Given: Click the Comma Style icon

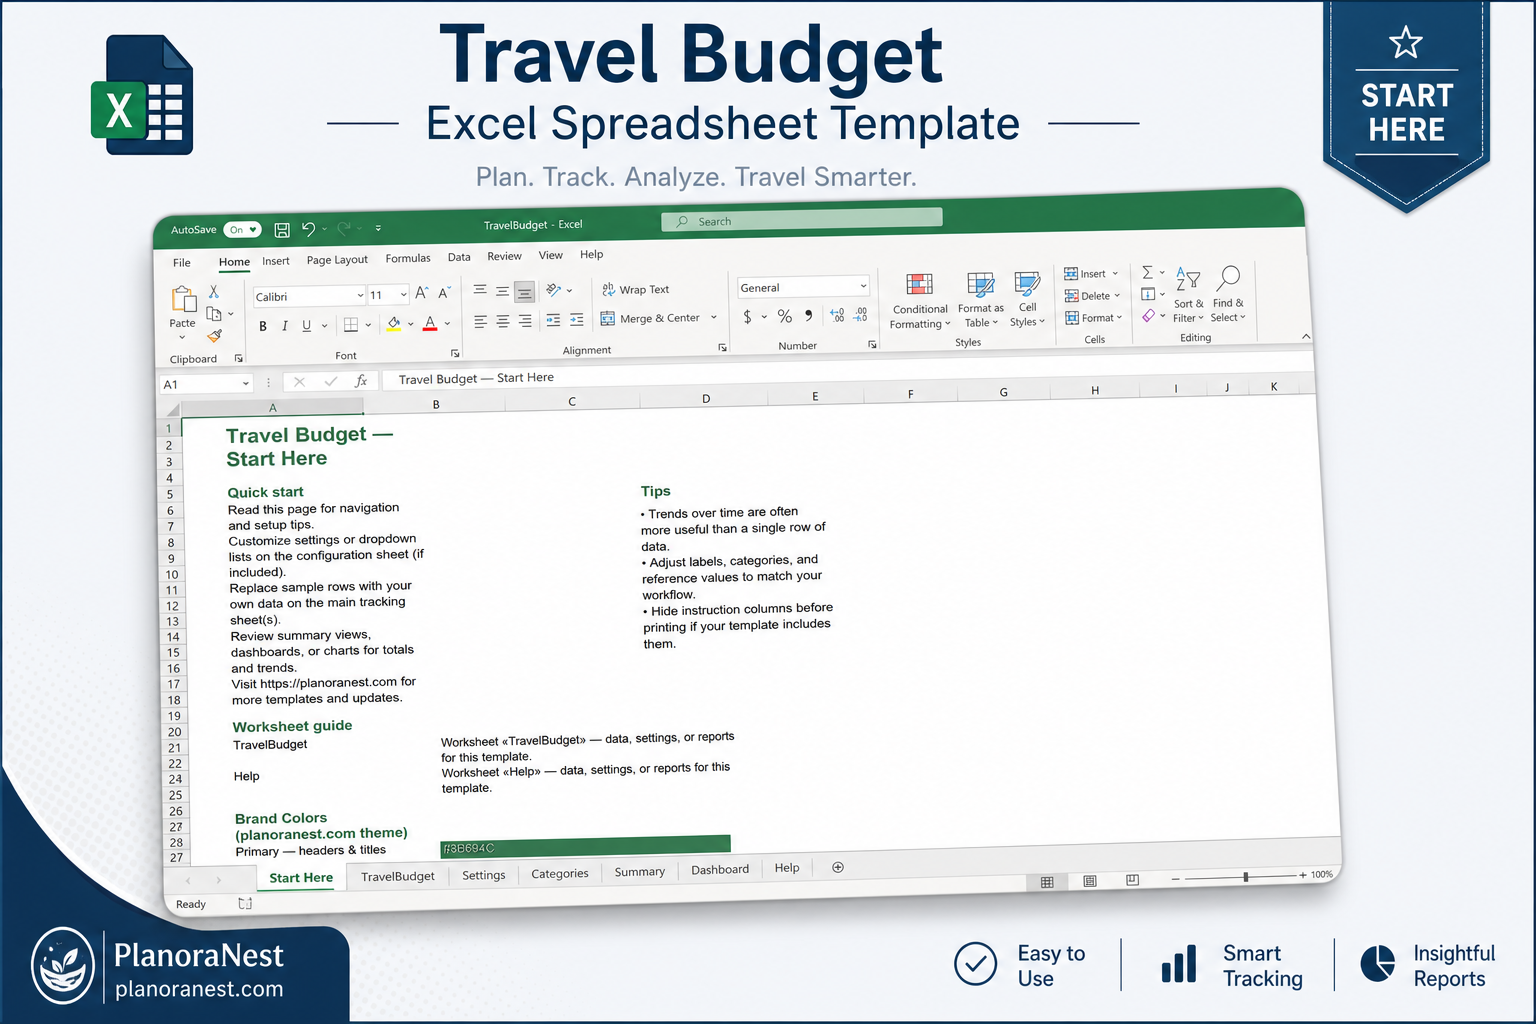Looking at the screenshot, I should click(808, 316).
